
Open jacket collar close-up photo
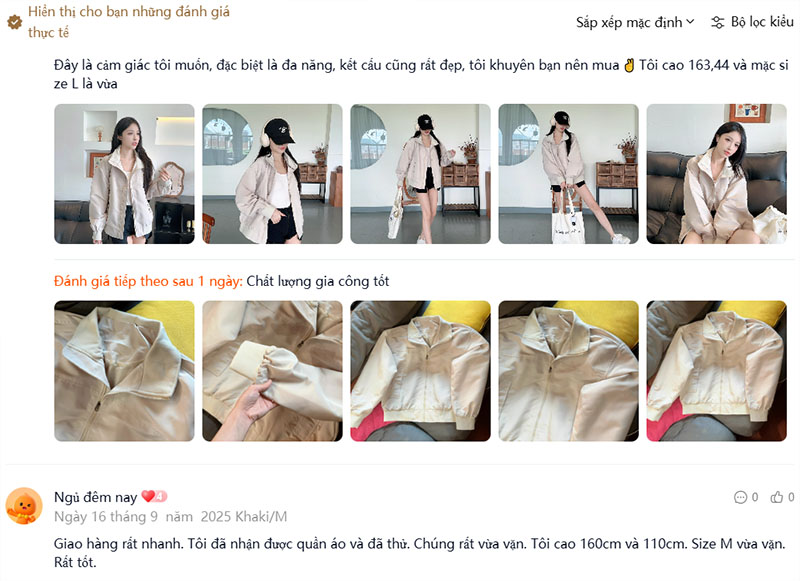tap(124, 371)
